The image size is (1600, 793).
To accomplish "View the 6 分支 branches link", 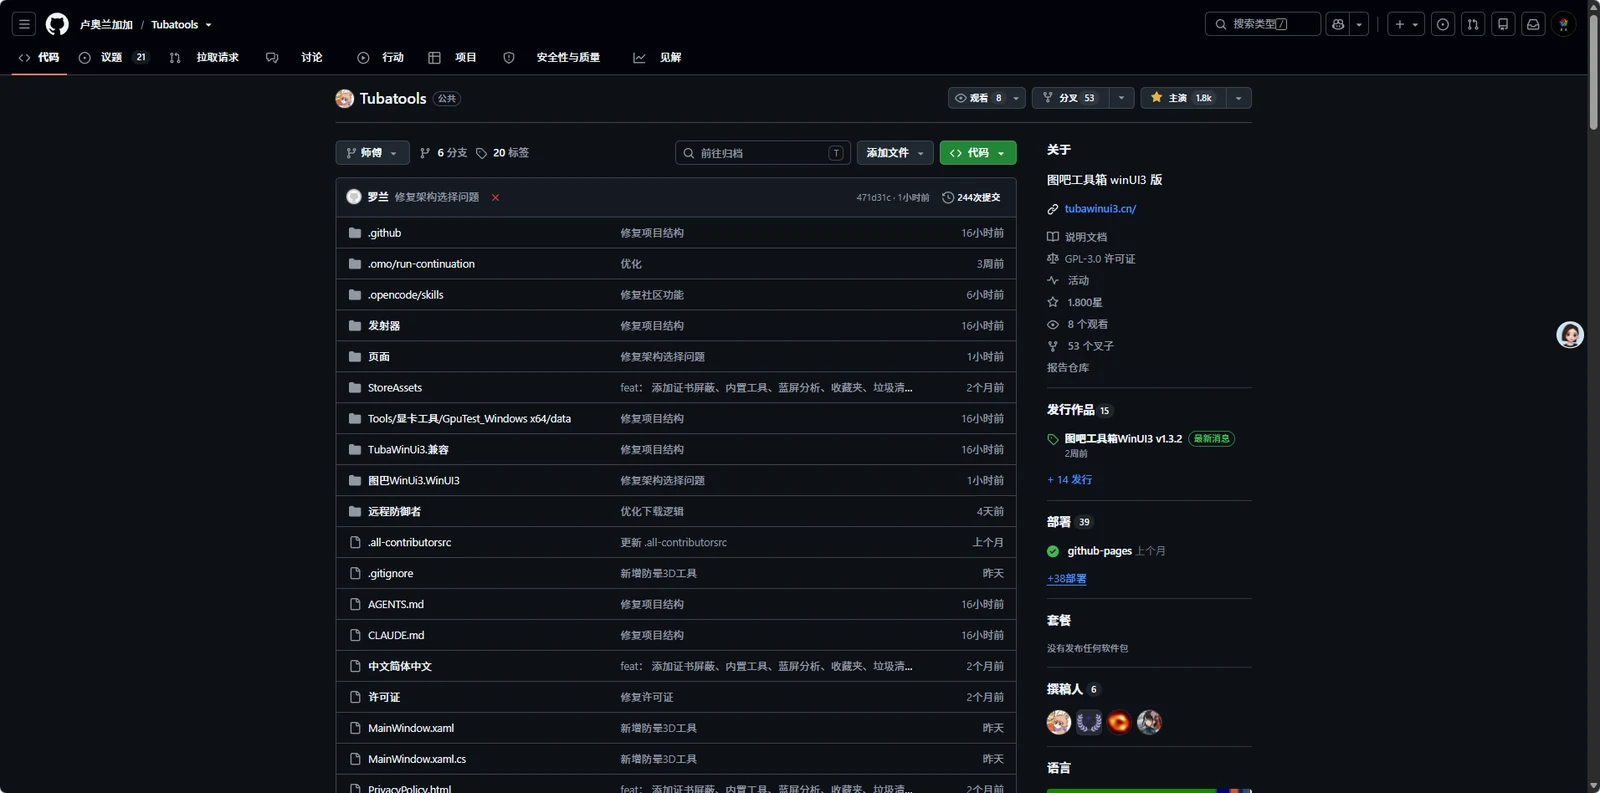I will pos(443,153).
